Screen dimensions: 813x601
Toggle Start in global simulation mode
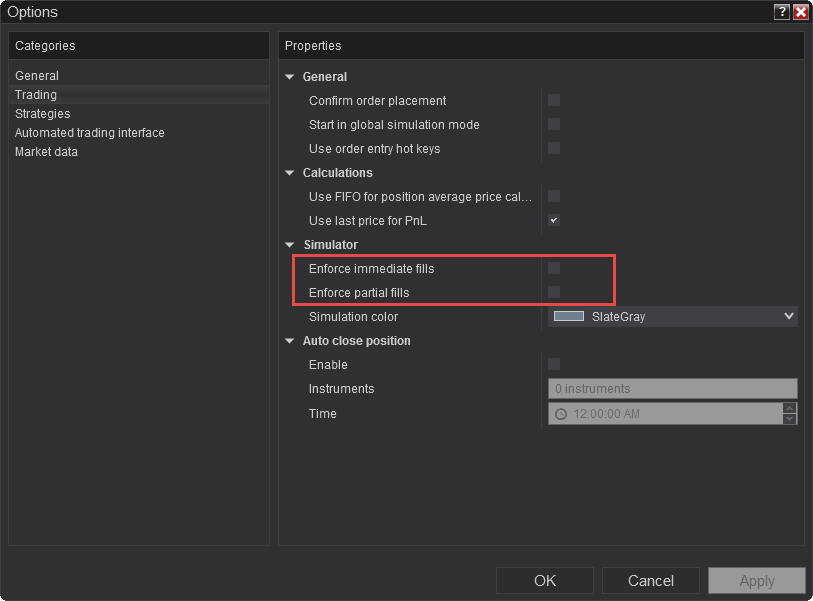pos(554,124)
